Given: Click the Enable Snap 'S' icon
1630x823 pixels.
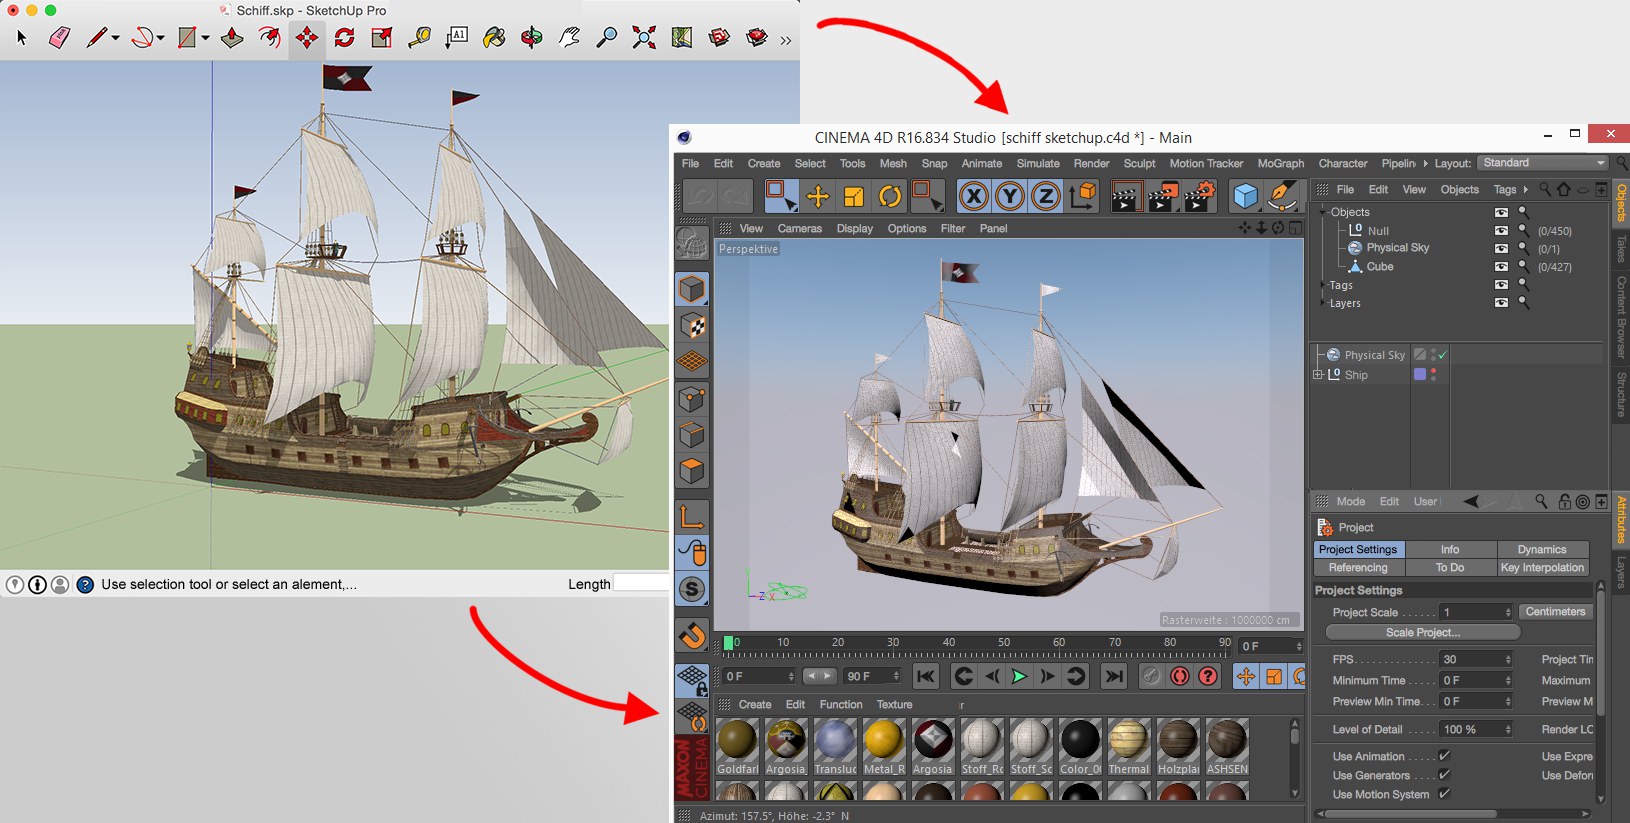Looking at the screenshot, I should point(692,590).
